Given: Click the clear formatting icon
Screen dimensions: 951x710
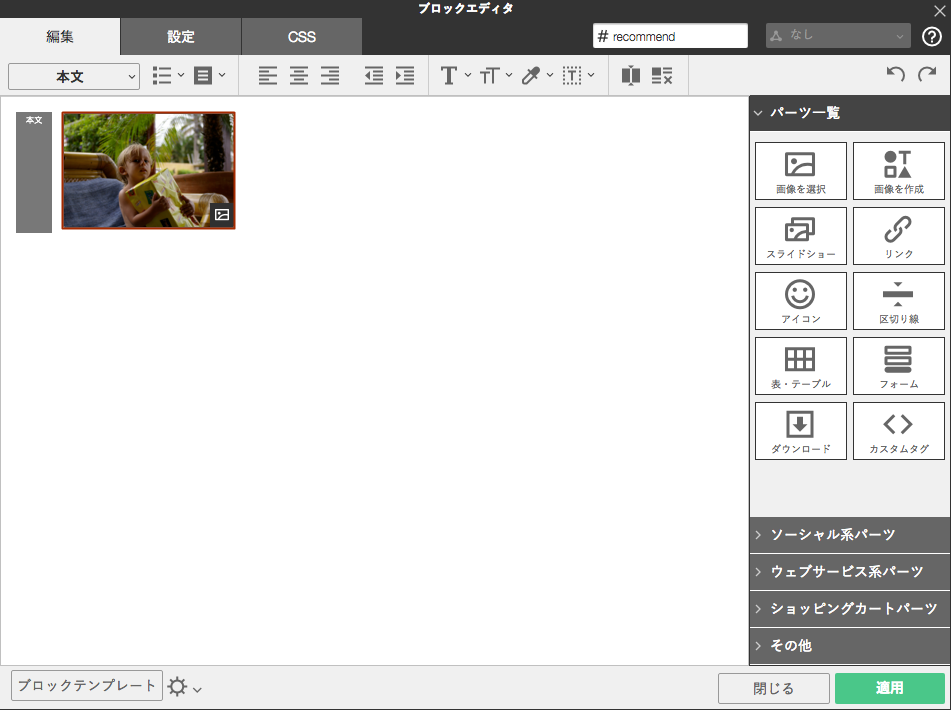Looking at the screenshot, I should point(662,76).
